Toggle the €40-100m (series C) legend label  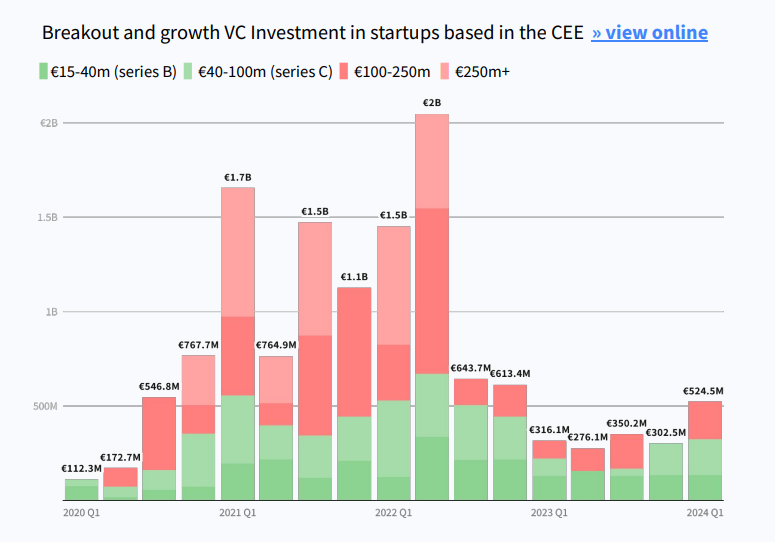coord(265,72)
